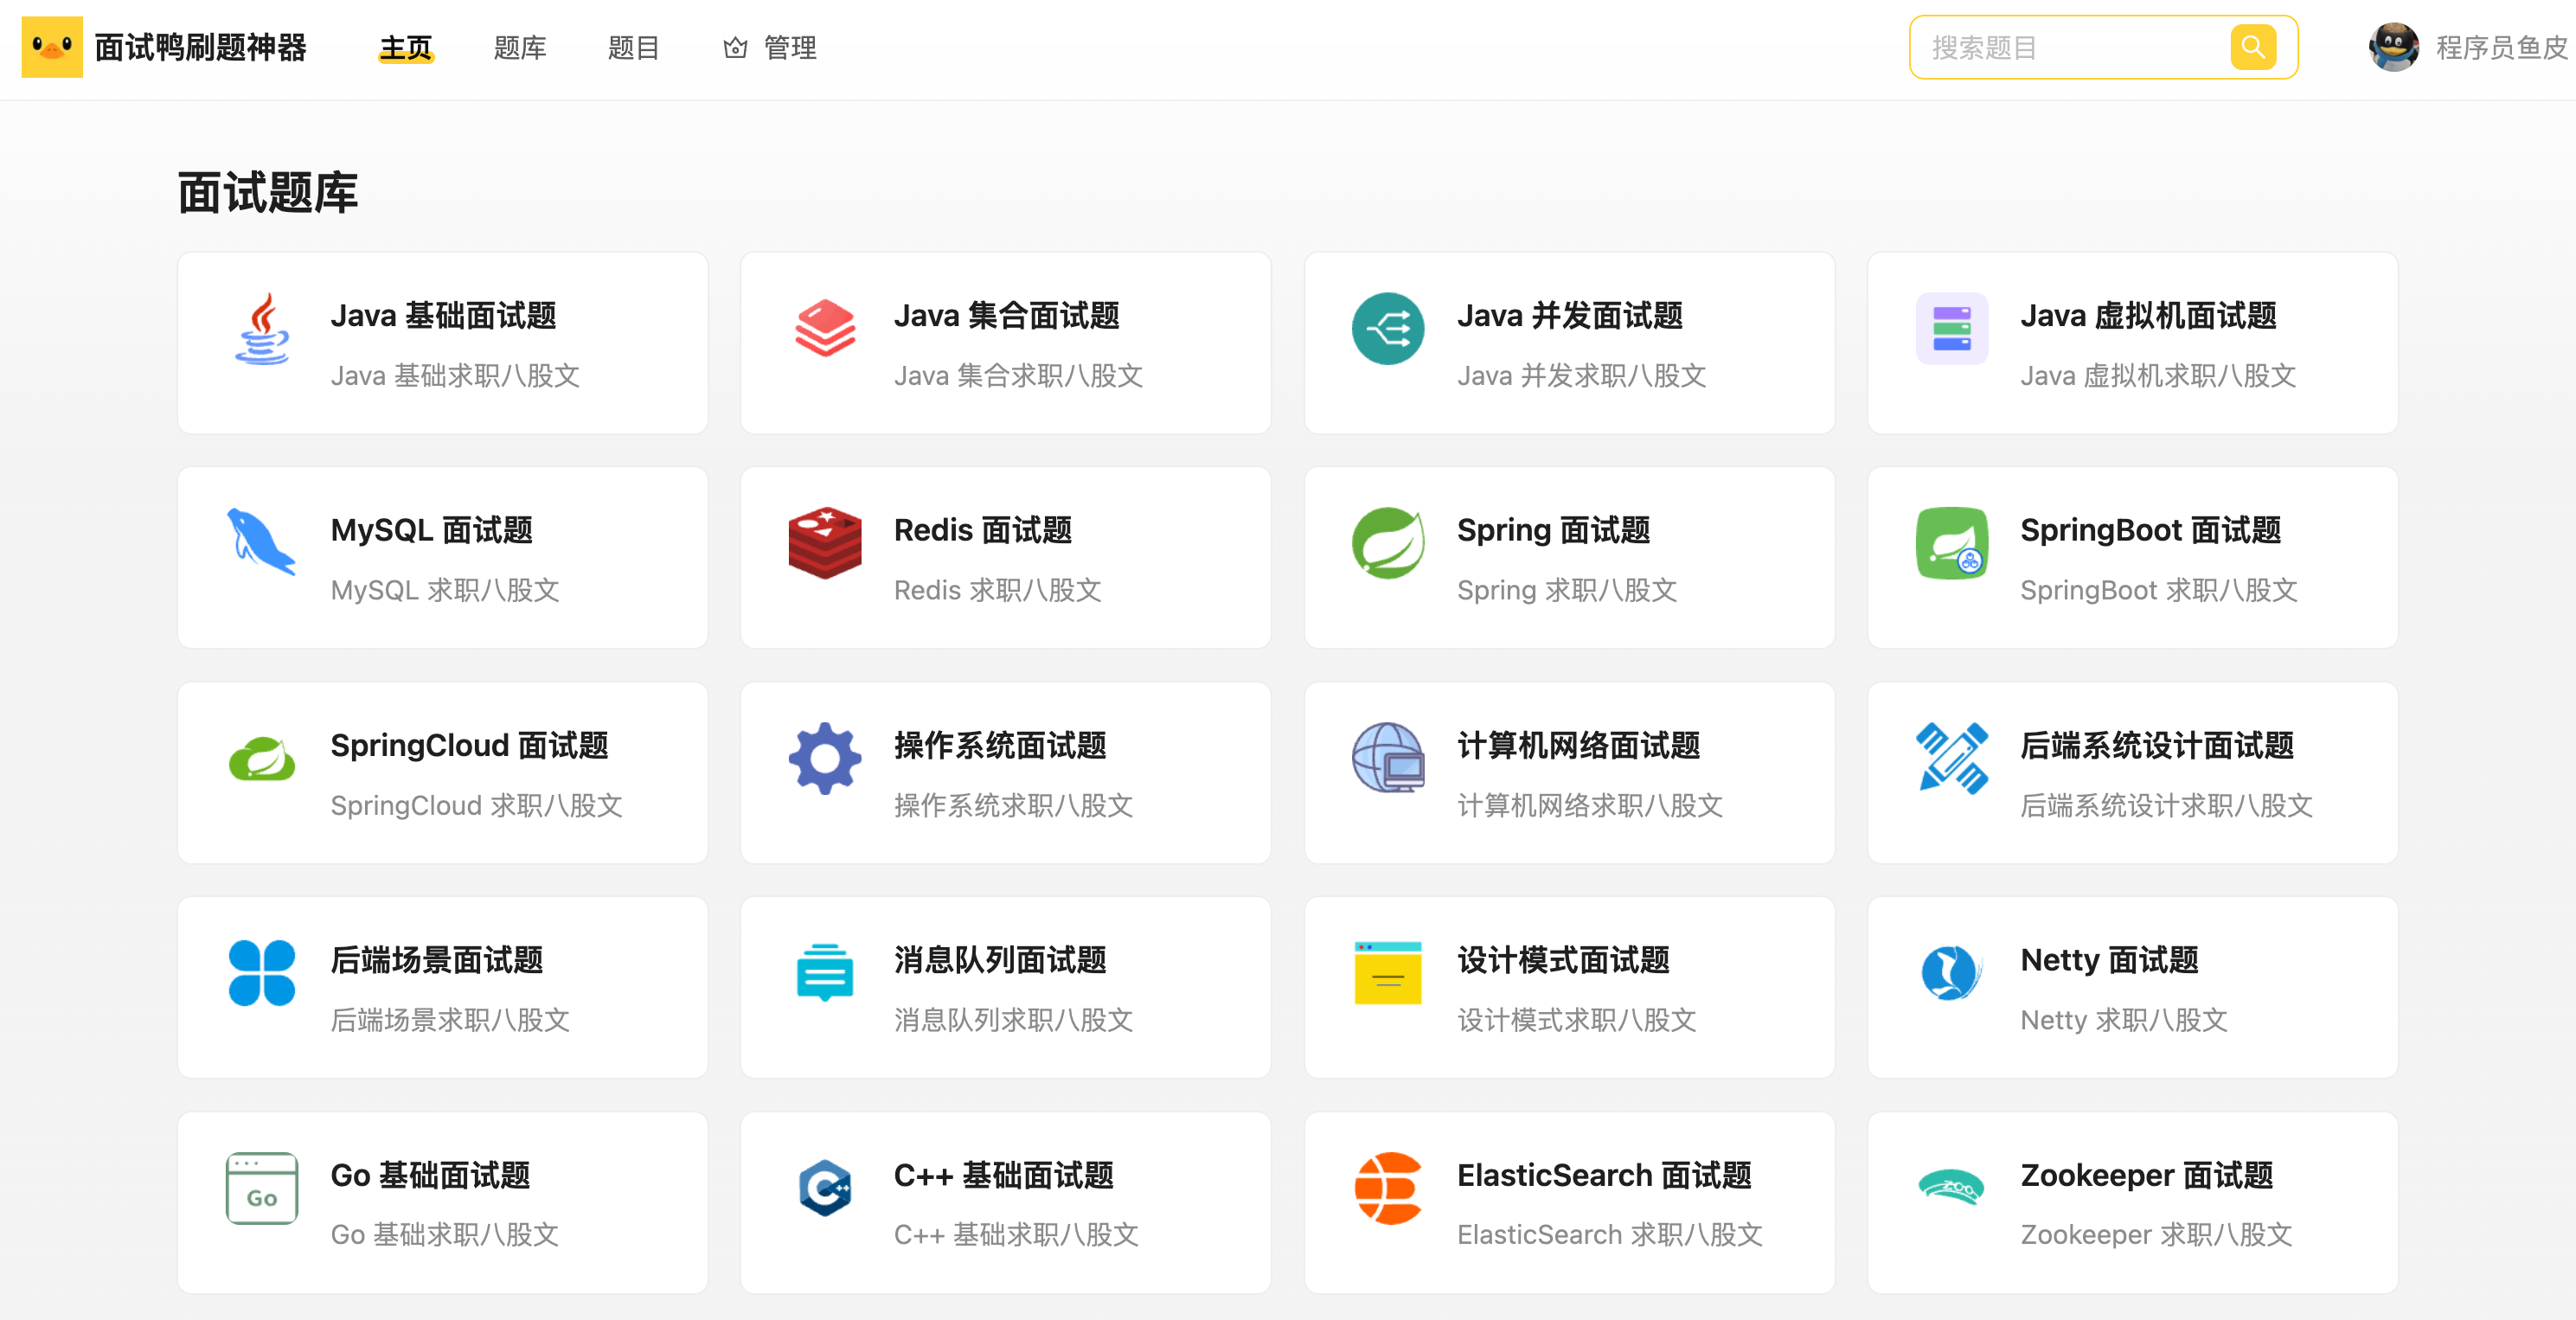Click the C++ hexagon logo icon
This screenshot has height=1320, width=2576.
[x=824, y=1188]
